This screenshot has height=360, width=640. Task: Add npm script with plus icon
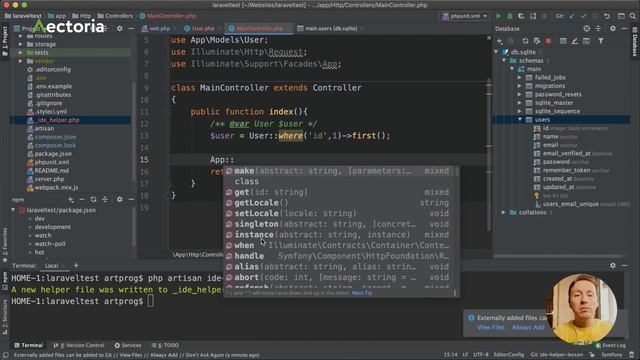tap(71, 200)
